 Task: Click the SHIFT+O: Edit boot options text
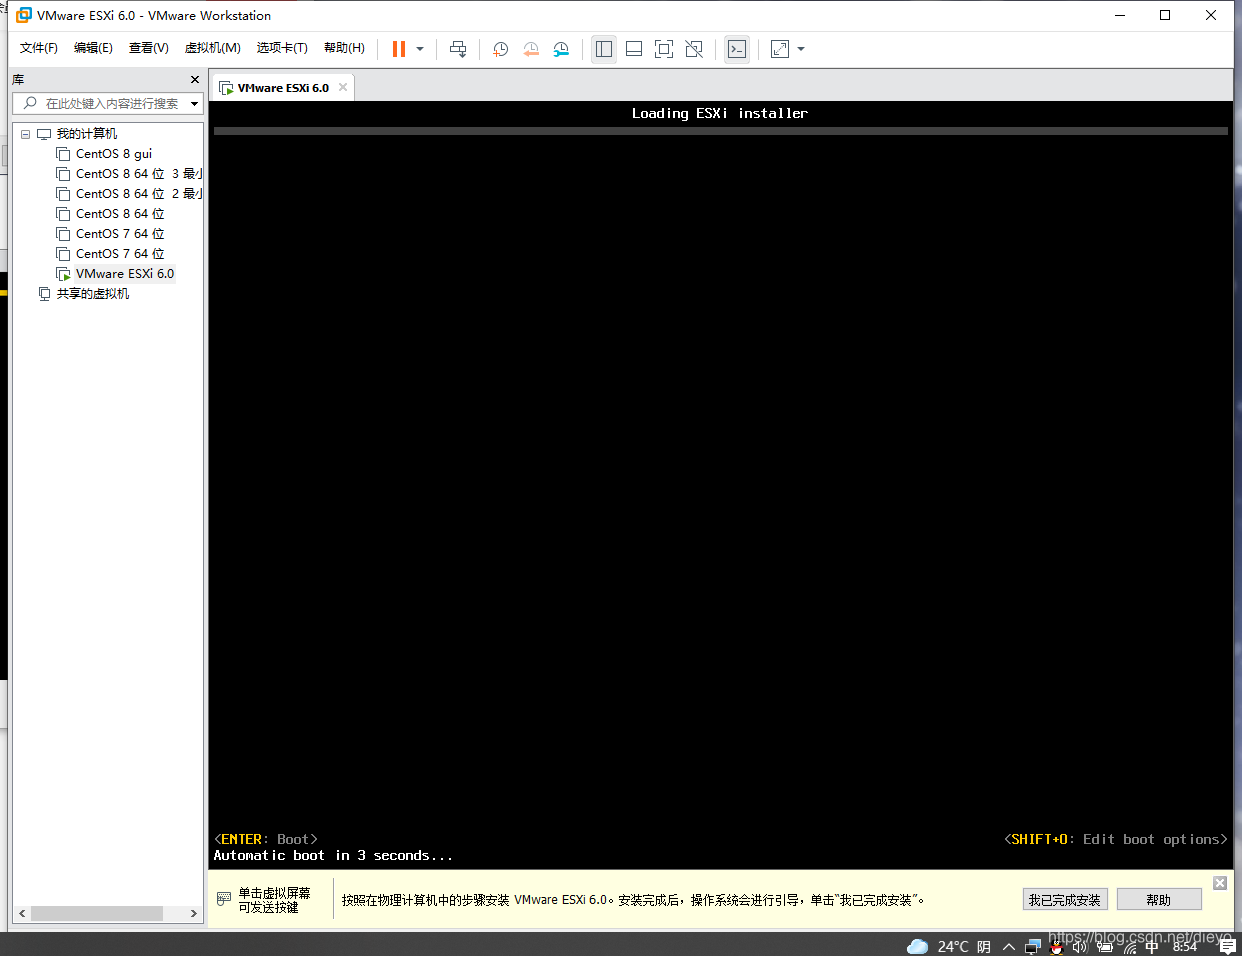(x=1116, y=839)
